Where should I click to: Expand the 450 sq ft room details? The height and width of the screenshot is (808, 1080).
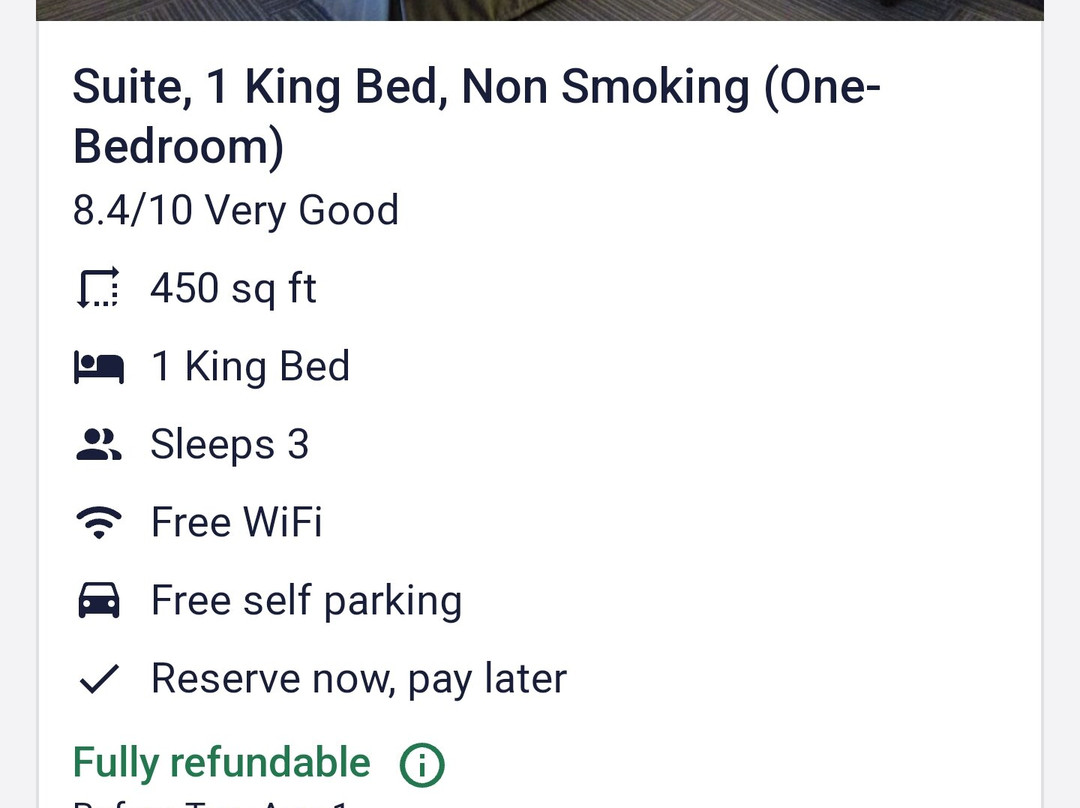(x=233, y=287)
